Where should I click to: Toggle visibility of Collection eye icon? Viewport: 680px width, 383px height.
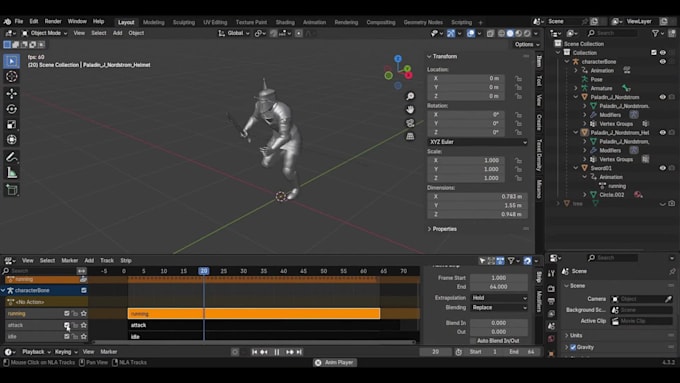tap(663, 52)
